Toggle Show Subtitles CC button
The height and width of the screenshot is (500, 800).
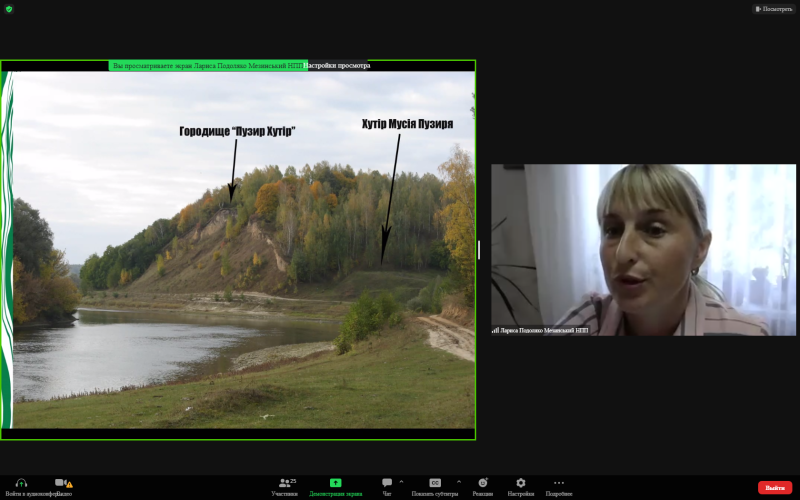point(435,483)
